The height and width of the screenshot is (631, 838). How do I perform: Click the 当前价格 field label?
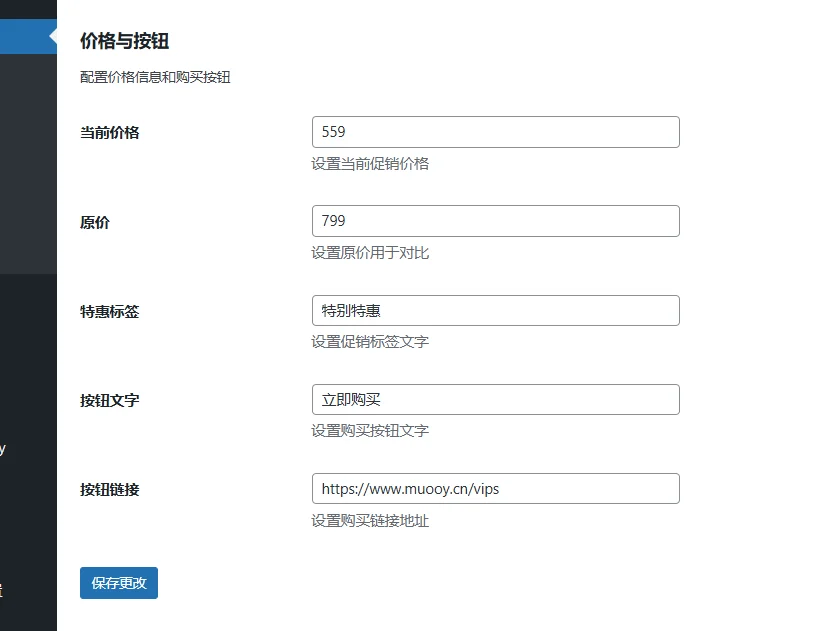coord(109,132)
